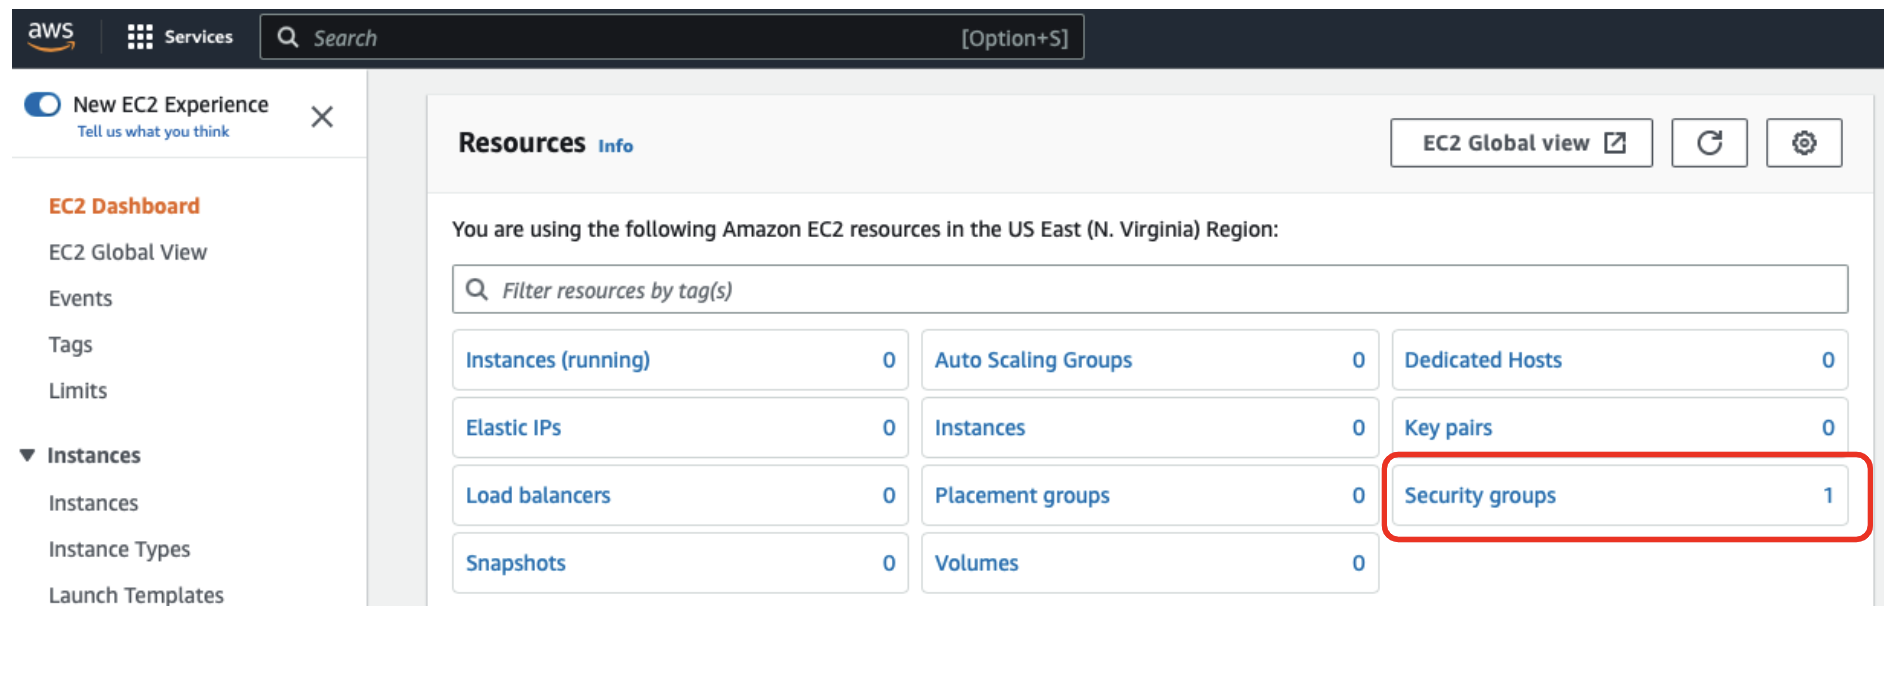Open the Load balancers resource link

point(537,495)
